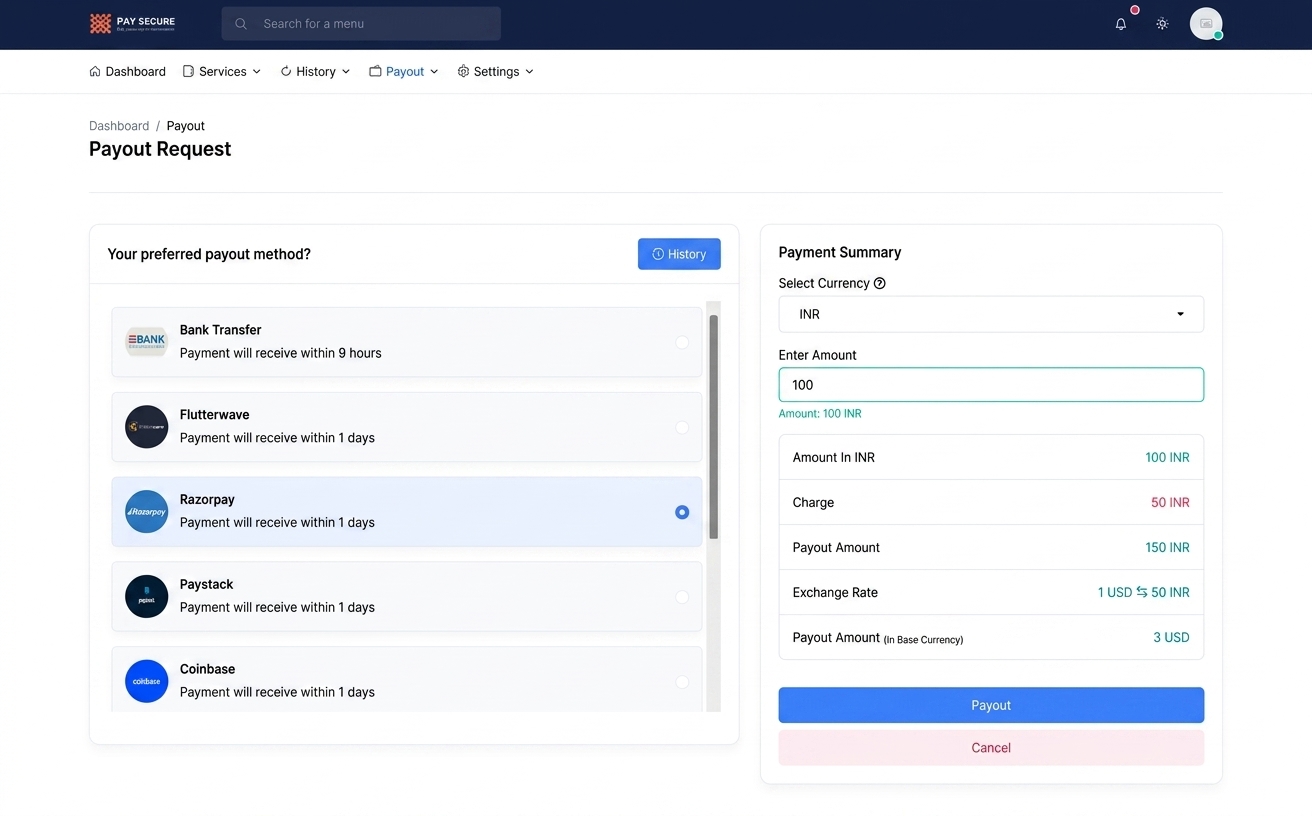Click the Dashboard breadcrumb link
1312x816 pixels.
[119, 126]
